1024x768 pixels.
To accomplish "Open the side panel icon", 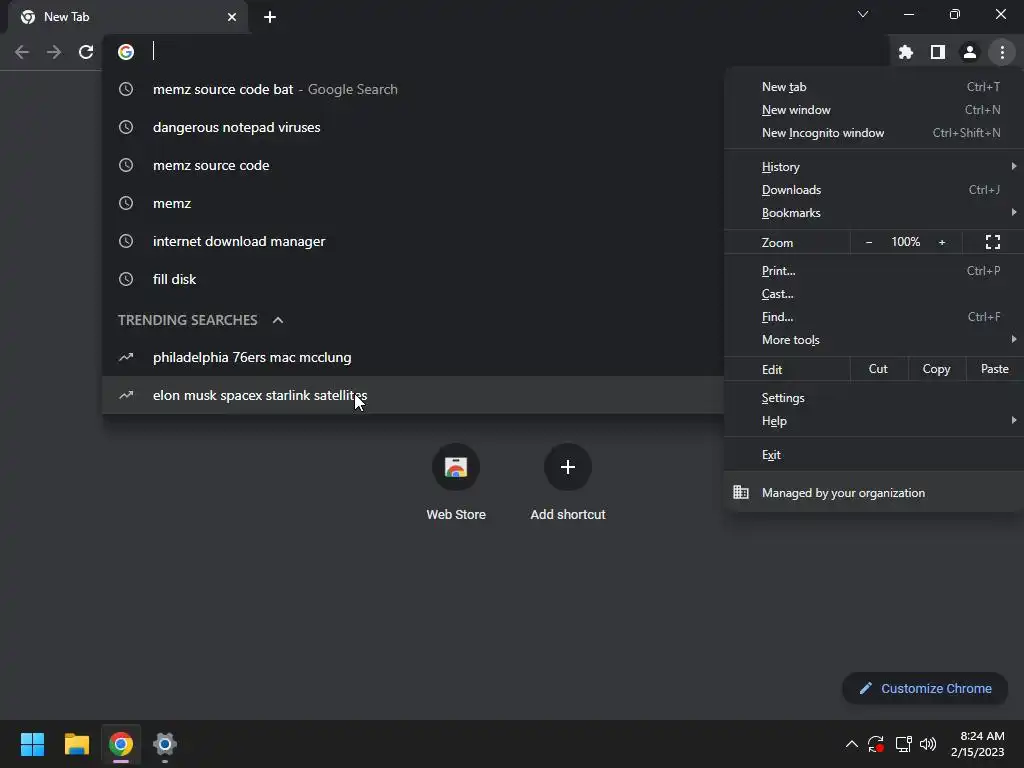I will click(x=937, y=52).
